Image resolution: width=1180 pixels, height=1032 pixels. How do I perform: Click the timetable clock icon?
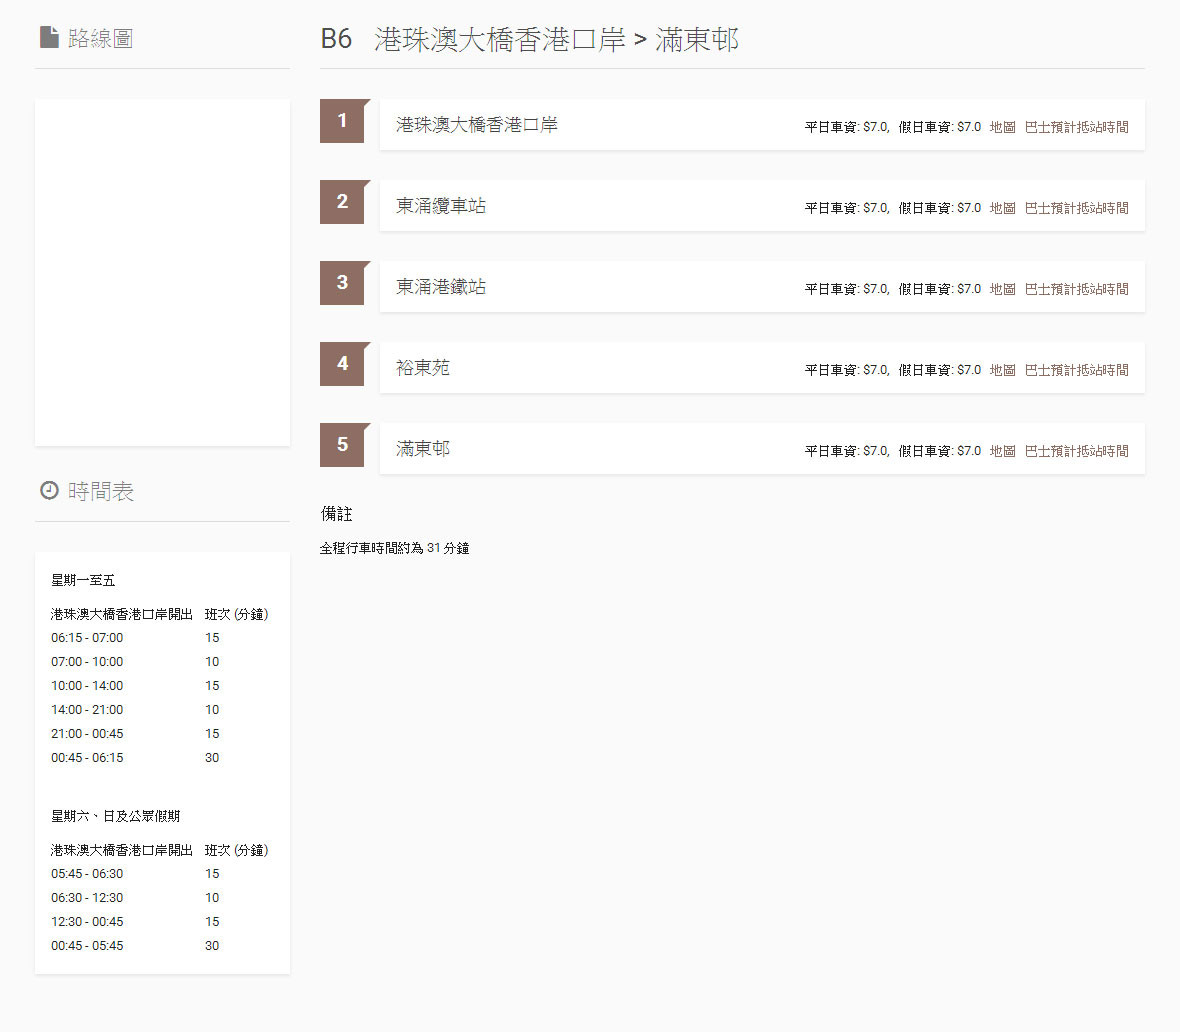[x=49, y=491]
